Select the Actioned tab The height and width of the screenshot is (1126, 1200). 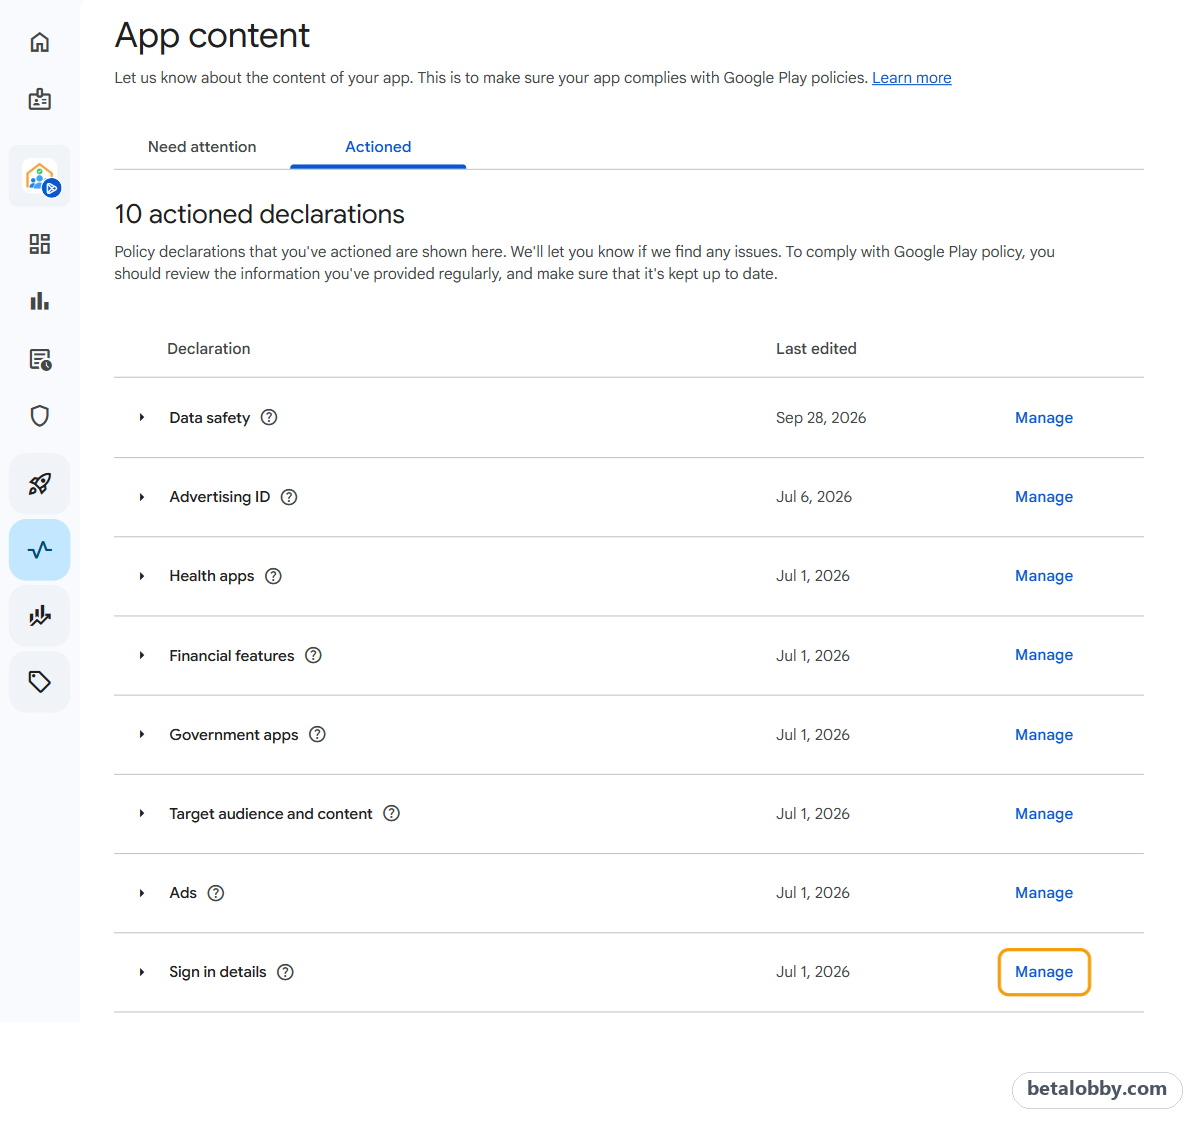[x=378, y=147]
